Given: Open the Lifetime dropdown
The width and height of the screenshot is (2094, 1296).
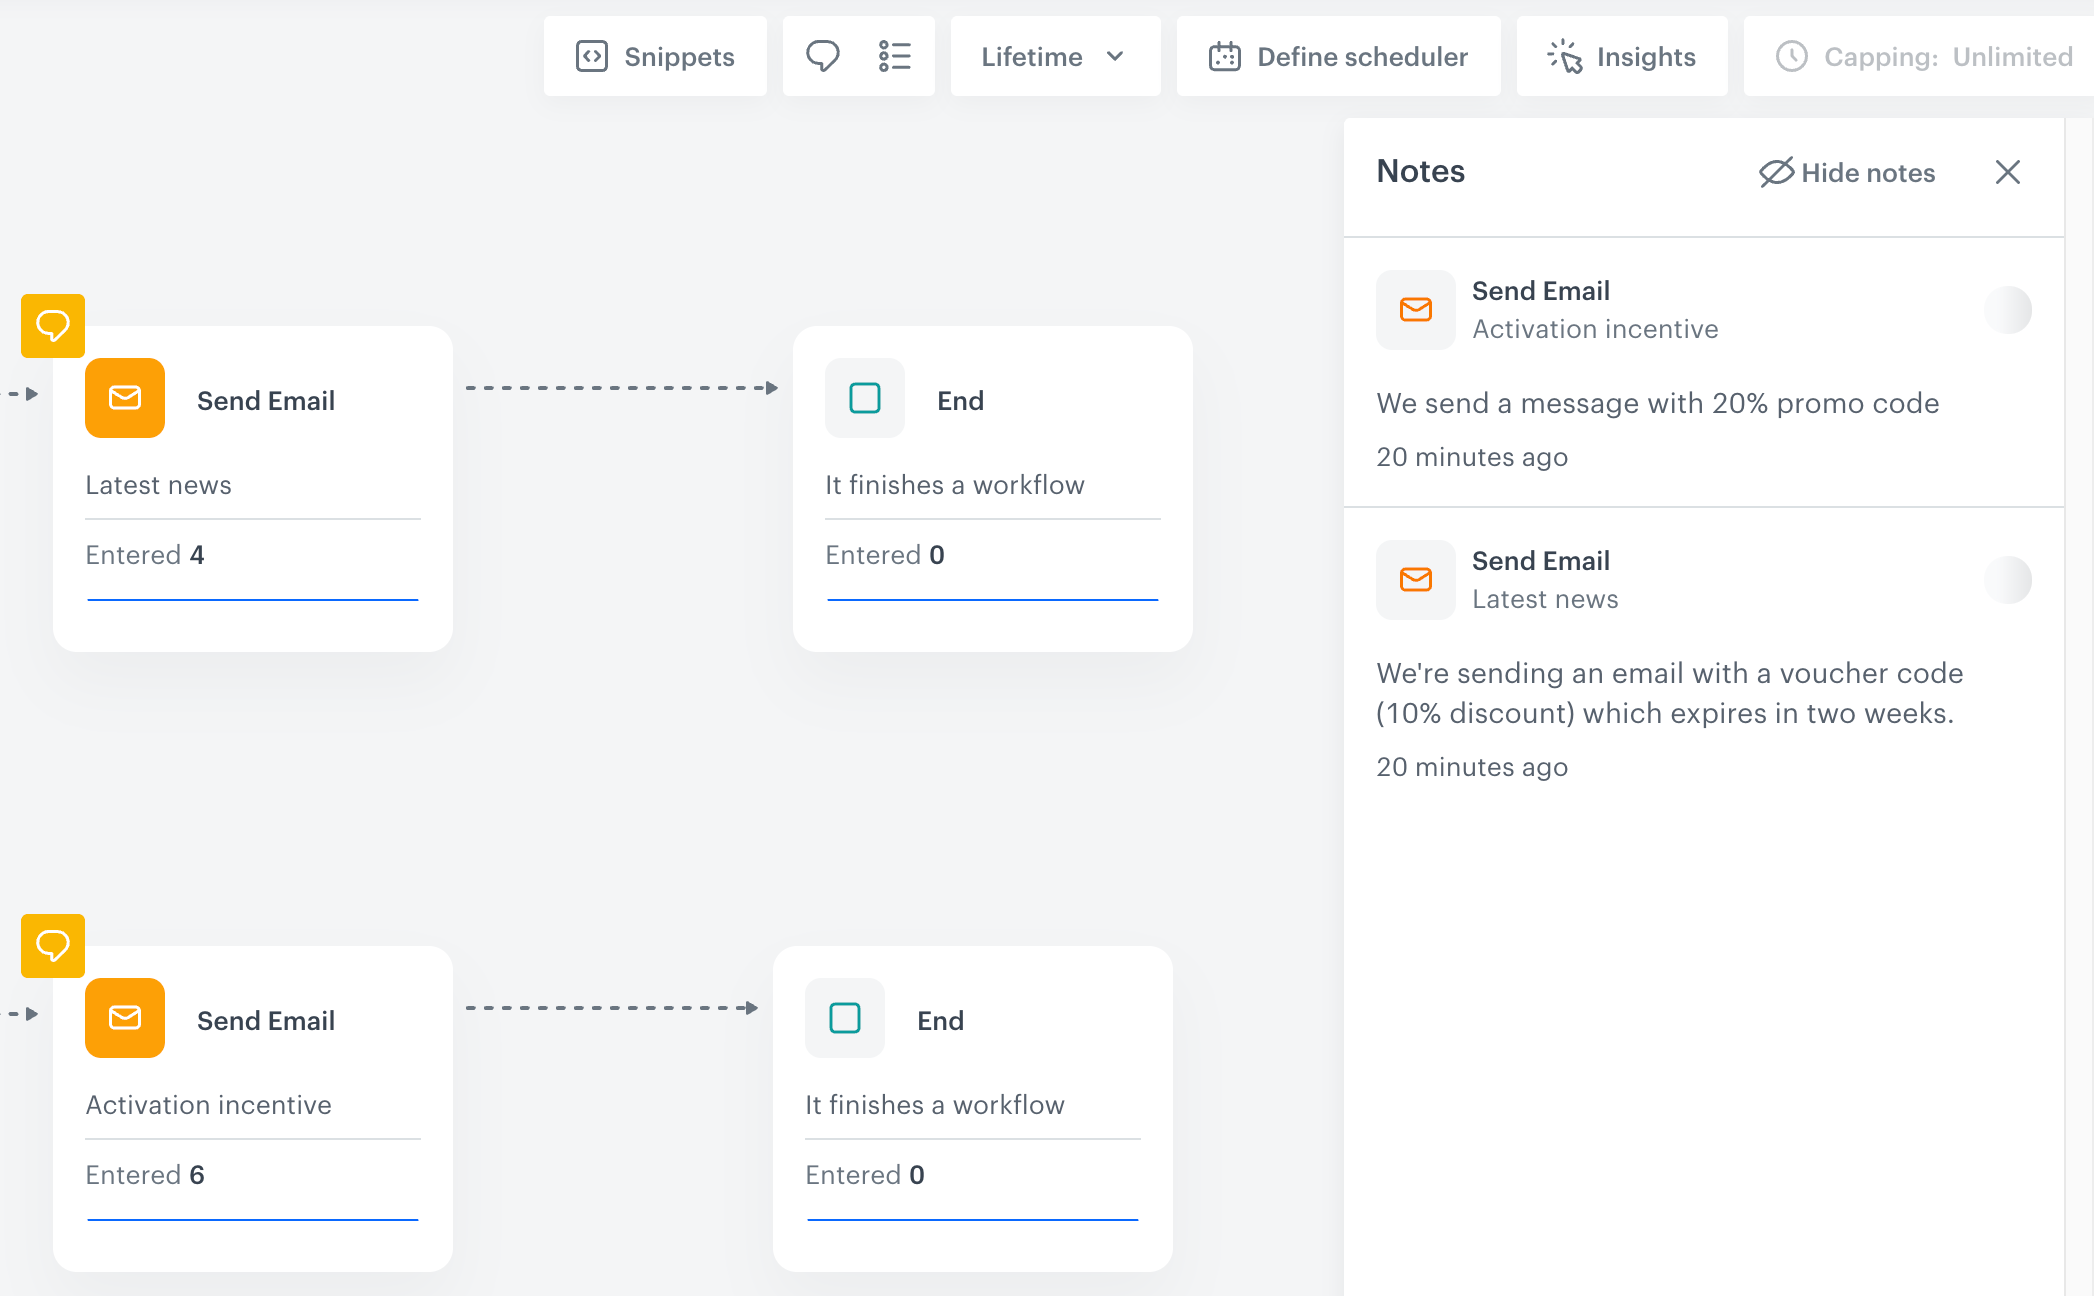Looking at the screenshot, I should click(1053, 57).
